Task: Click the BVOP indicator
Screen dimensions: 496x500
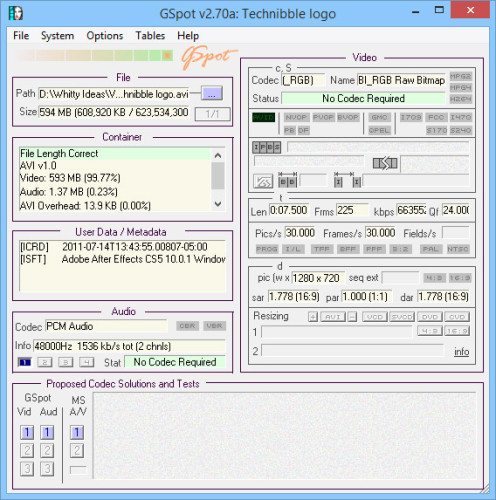Action: pos(348,117)
